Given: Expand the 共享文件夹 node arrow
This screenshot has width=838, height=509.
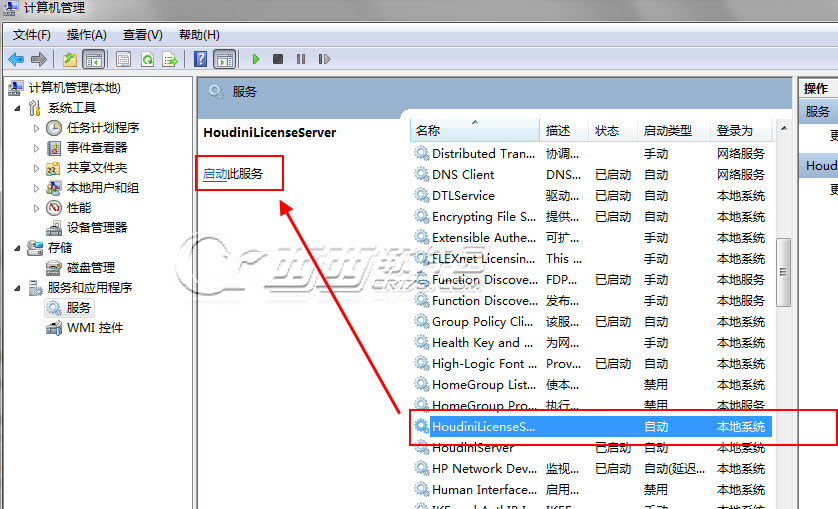Looking at the screenshot, I should (x=36, y=168).
